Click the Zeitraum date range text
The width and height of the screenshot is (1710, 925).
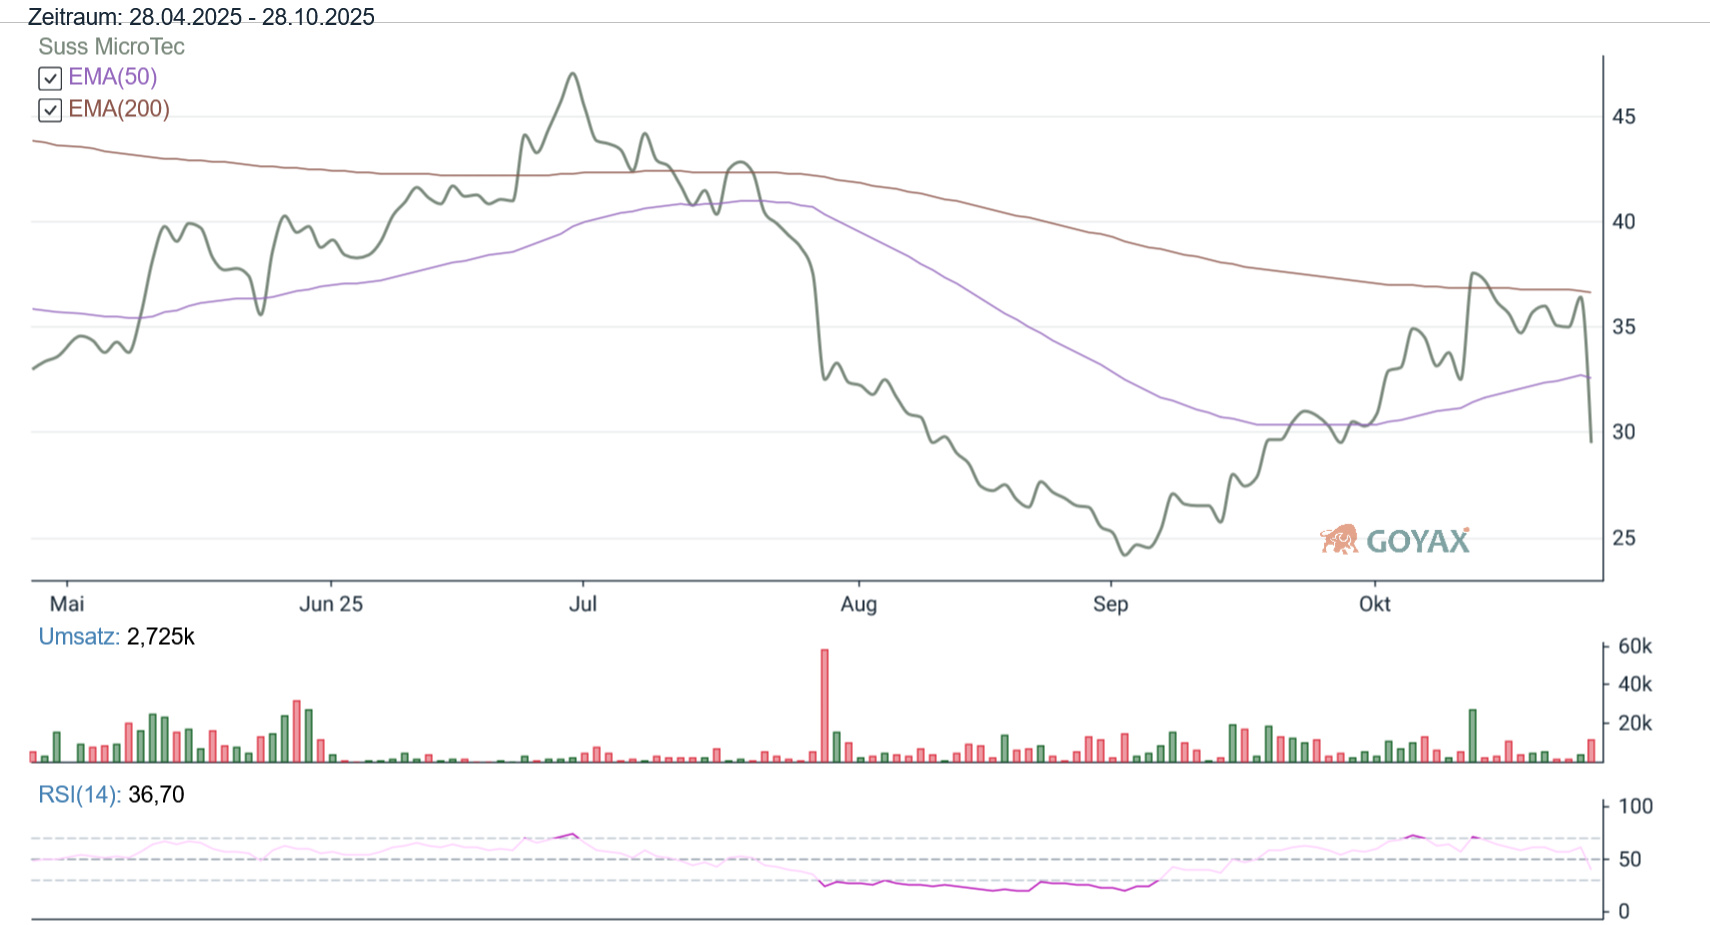[201, 17]
